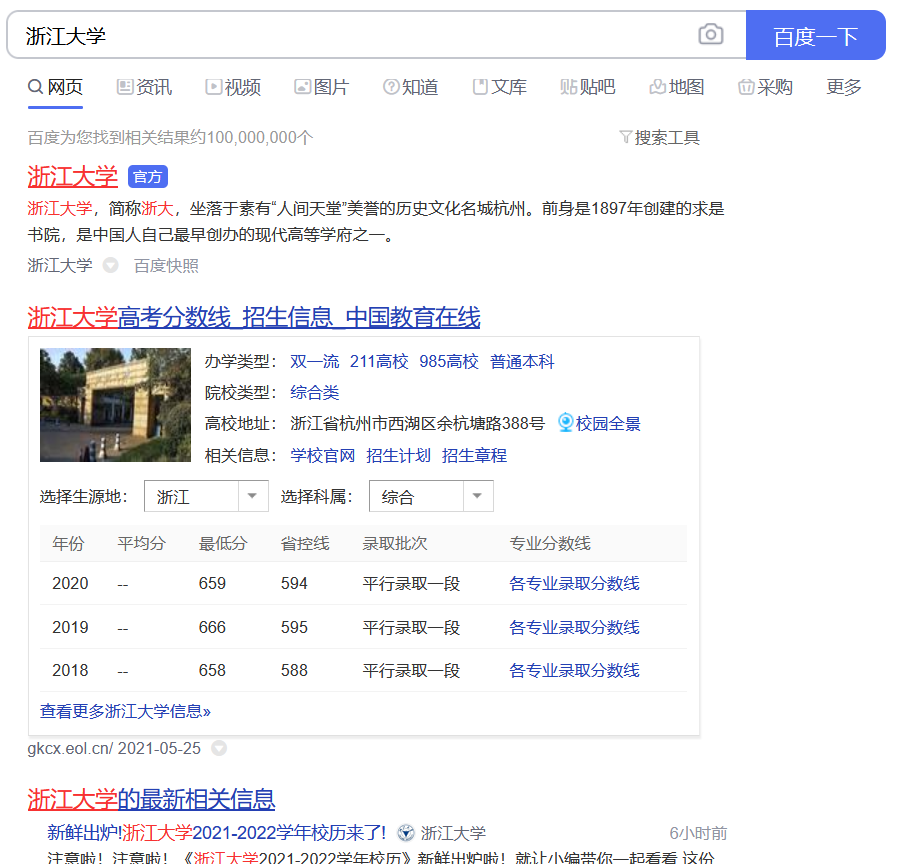This screenshot has width=904, height=864.
Task: Open the 选择科属 dropdown showing 综合
Action: 431,496
